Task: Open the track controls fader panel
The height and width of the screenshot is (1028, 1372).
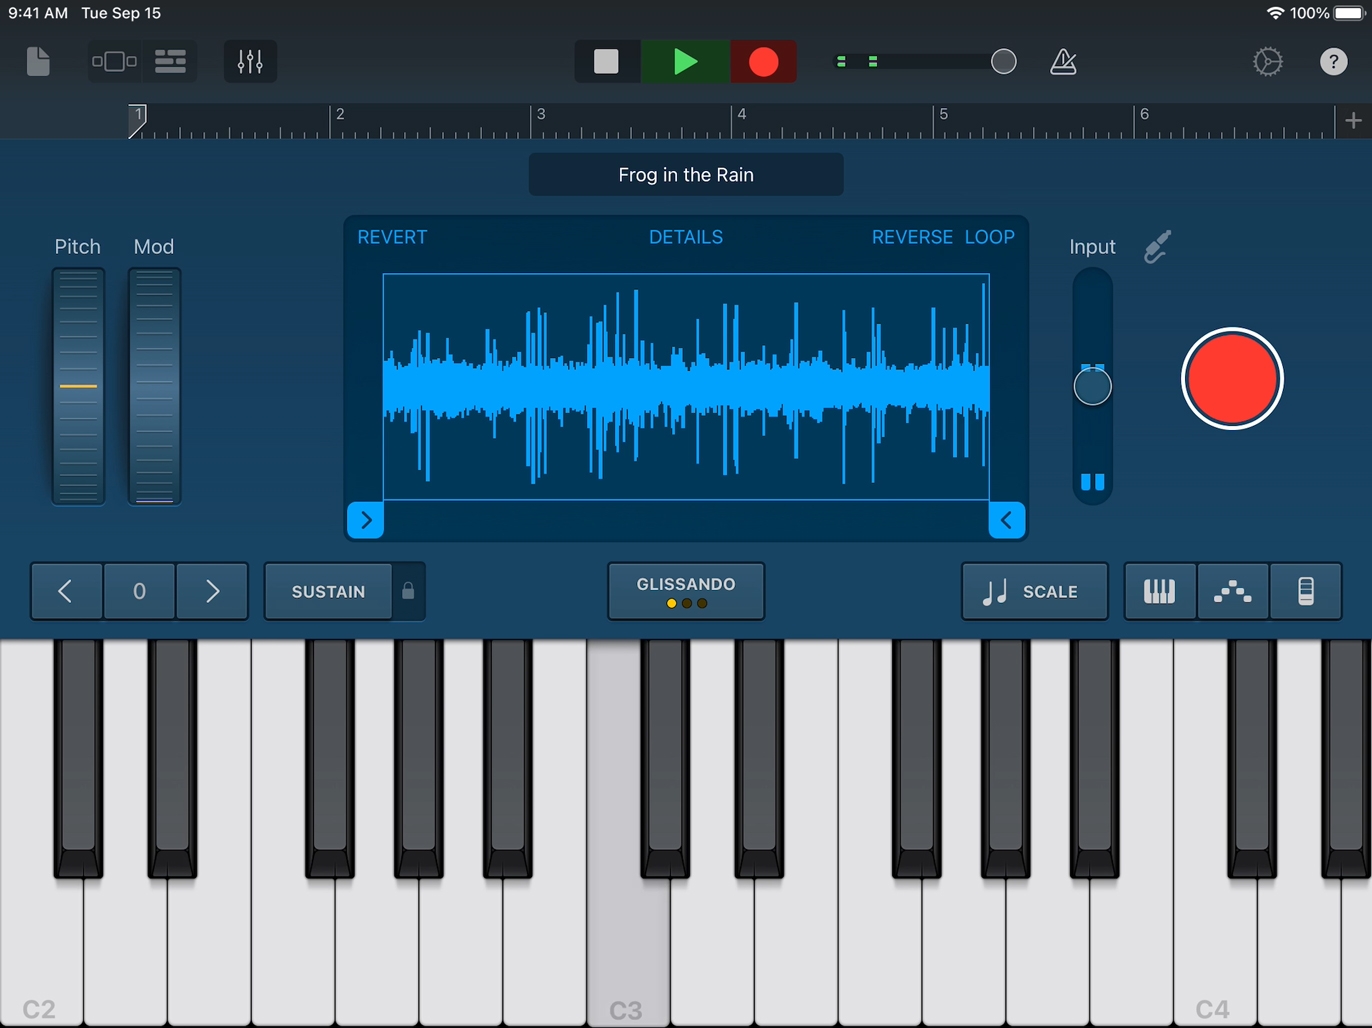Action: tap(248, 61)
